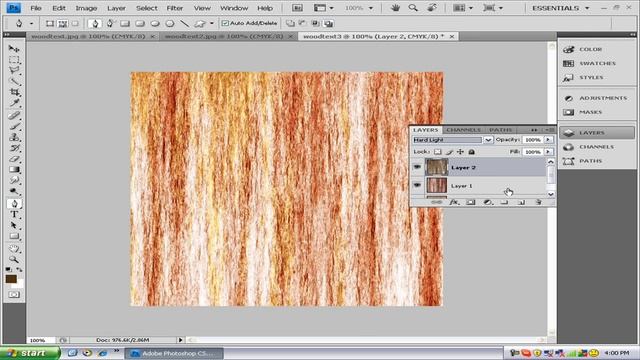Toggle Auto Add/Delete checkbox
This screenshot has height=360, width=640.
point(225,23)
